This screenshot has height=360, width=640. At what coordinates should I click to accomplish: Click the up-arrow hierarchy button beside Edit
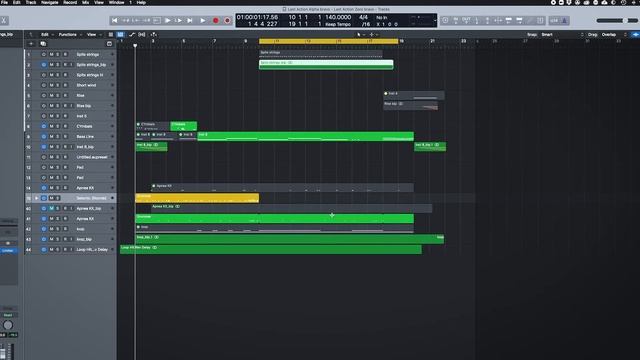coord(31,35)
